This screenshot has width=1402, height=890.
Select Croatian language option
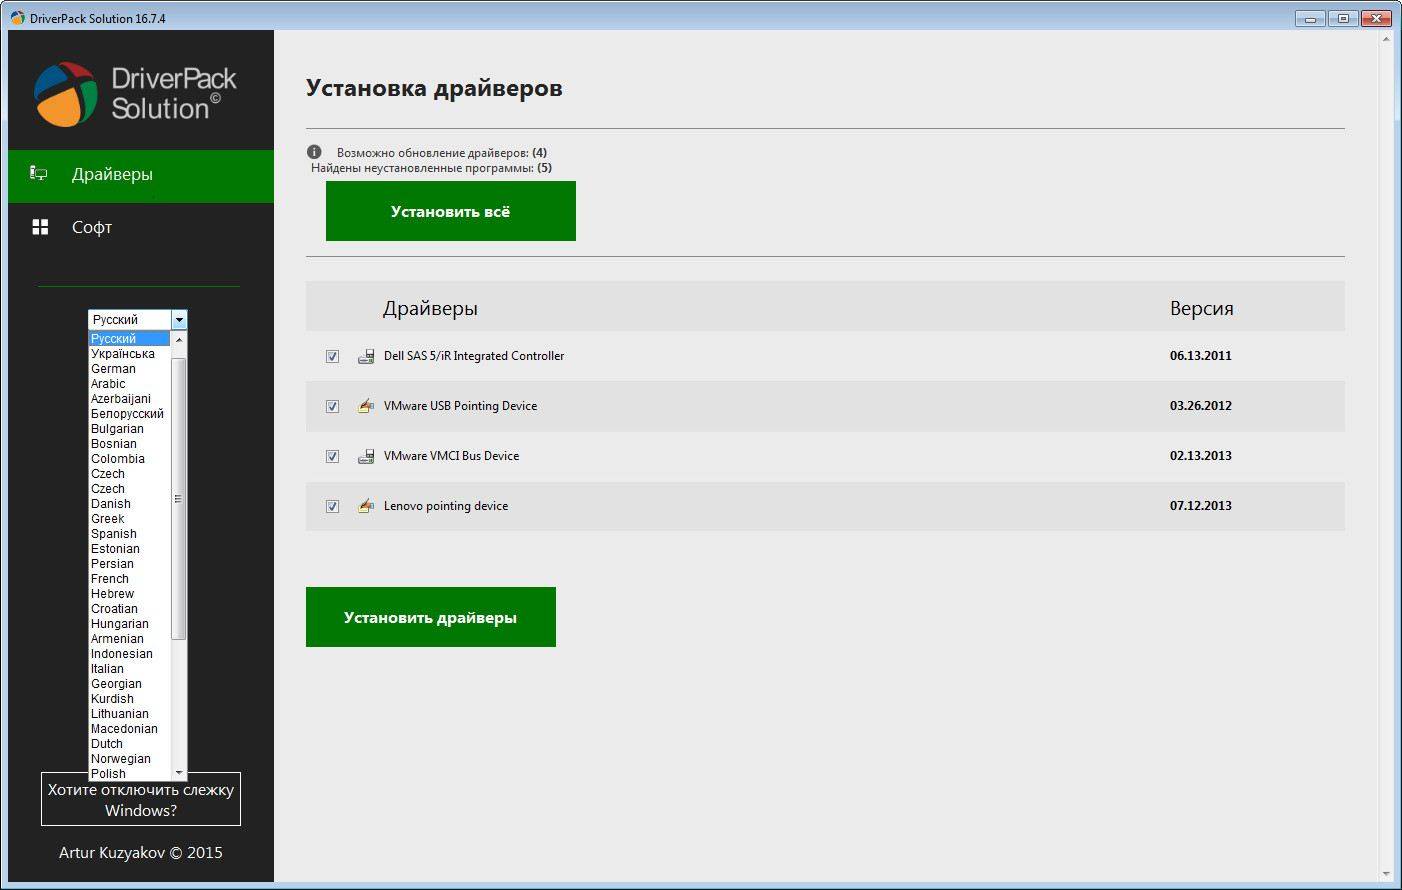pyautogui.click(x=130, y=608)
